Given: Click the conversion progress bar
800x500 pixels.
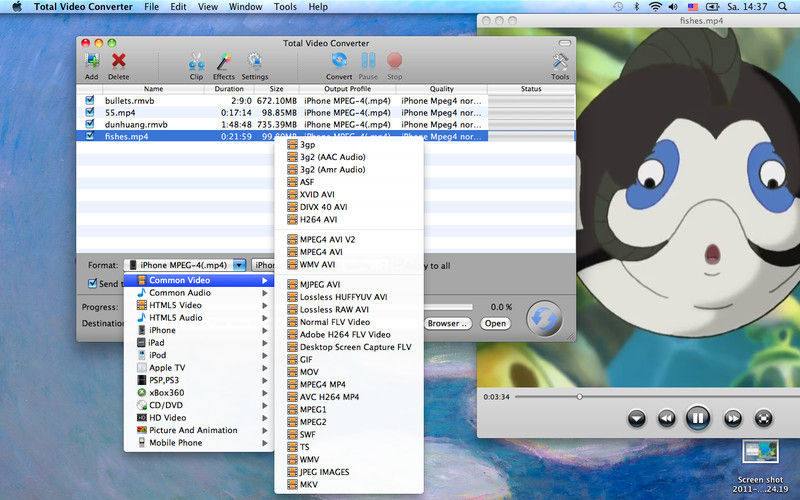Looking at the screenshot, I should coord(448,307).
